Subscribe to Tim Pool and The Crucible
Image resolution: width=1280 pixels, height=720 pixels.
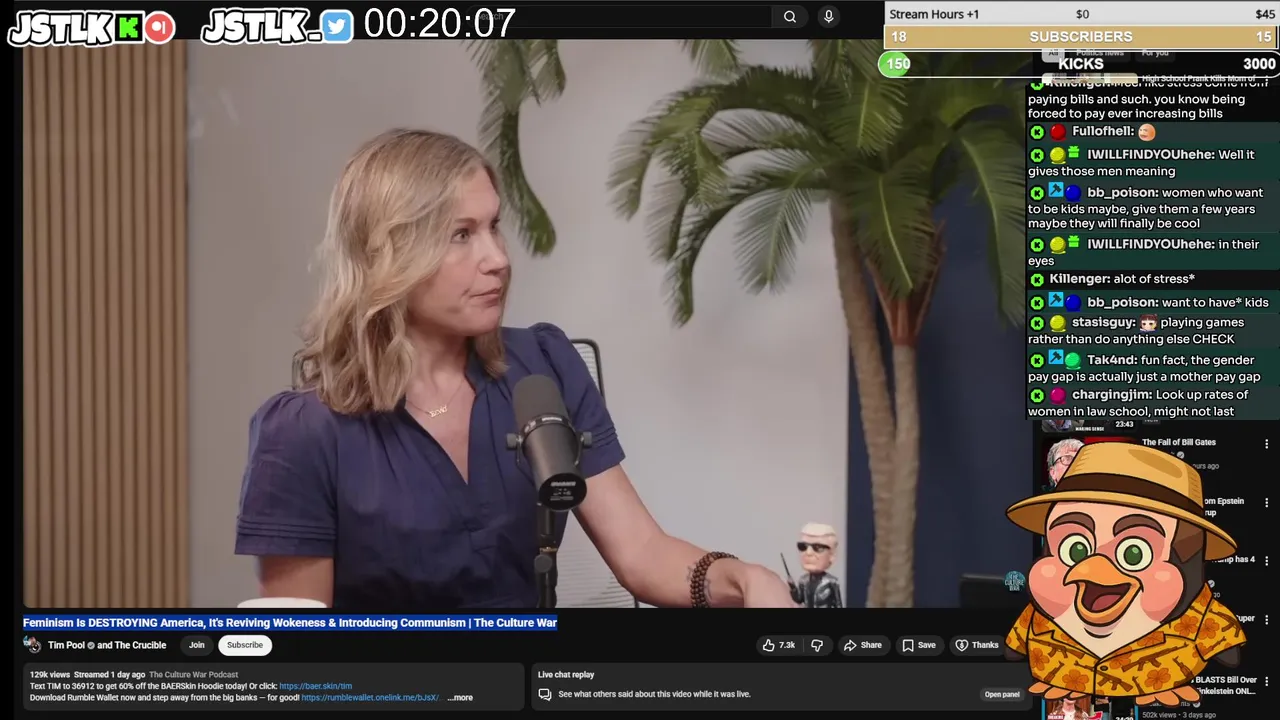(x=245, y=645)
